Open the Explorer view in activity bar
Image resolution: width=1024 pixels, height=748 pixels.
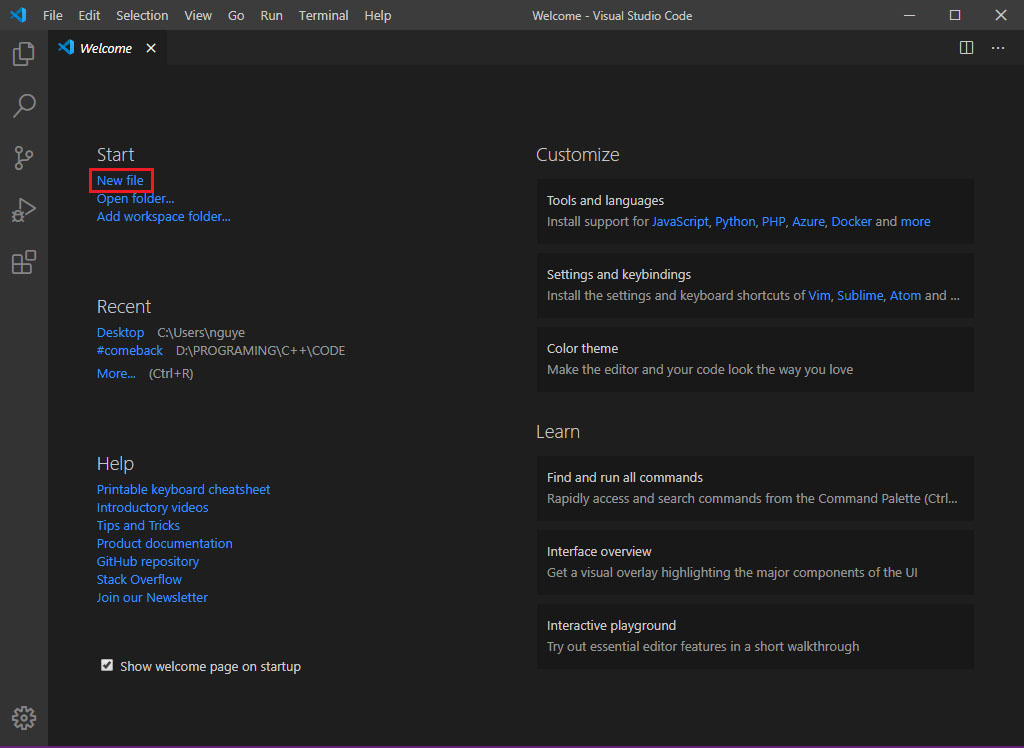[23, 54]
